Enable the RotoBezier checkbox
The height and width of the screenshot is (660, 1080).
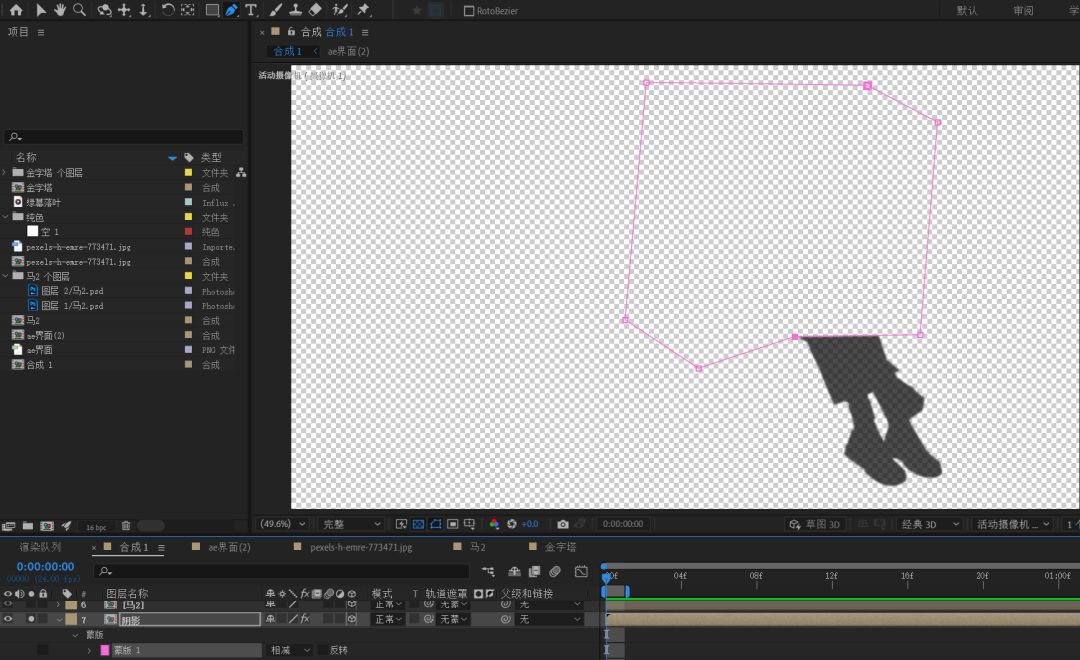click(469, 11)
